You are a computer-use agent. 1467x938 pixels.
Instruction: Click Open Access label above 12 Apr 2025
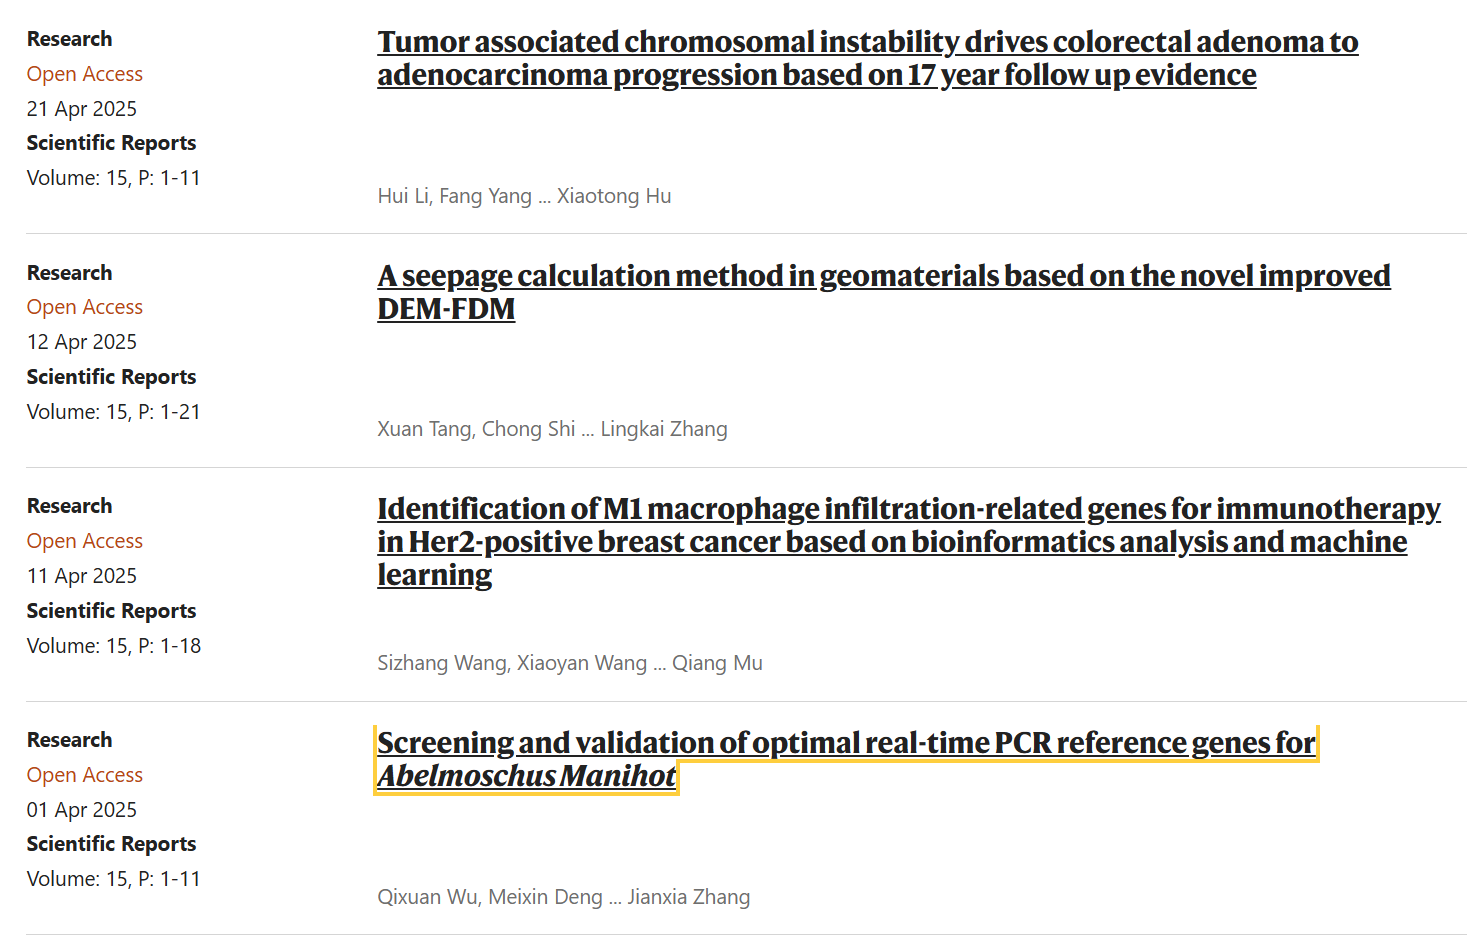85,307
